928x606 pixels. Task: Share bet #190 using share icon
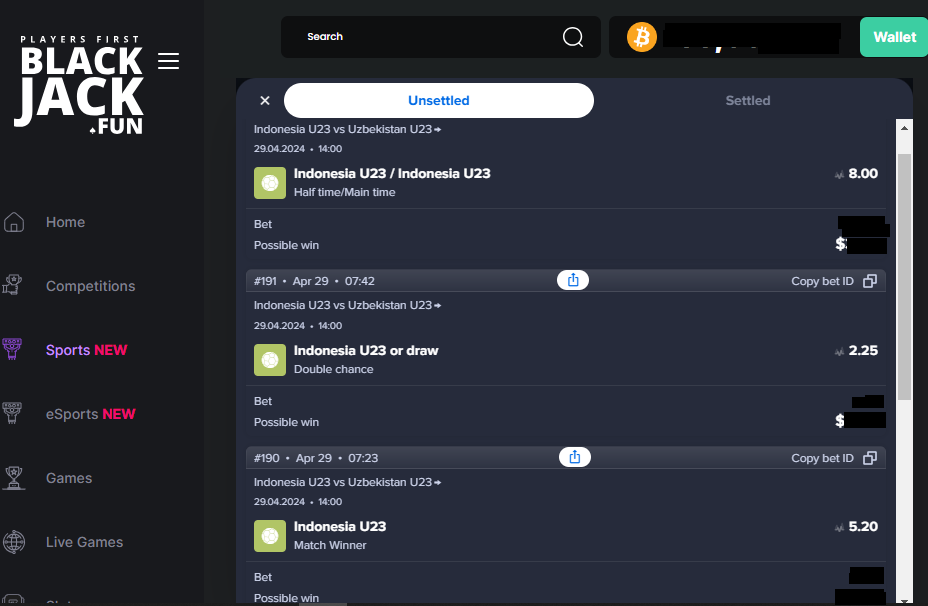pyautogui.click(x=575, y=457)
